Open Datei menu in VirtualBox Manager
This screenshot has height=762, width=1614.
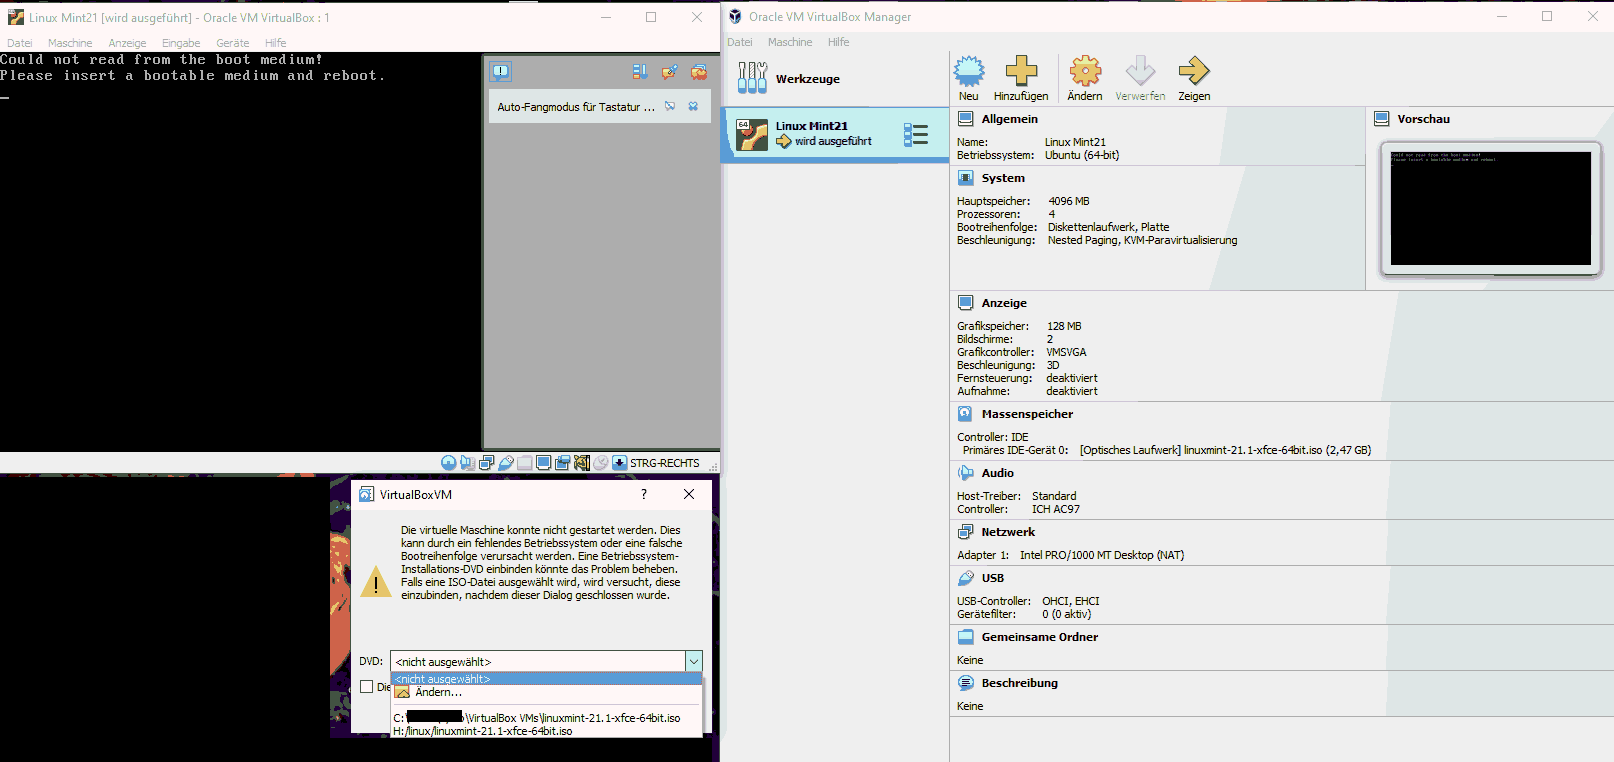pyautogui.click(x=740, y=42)
